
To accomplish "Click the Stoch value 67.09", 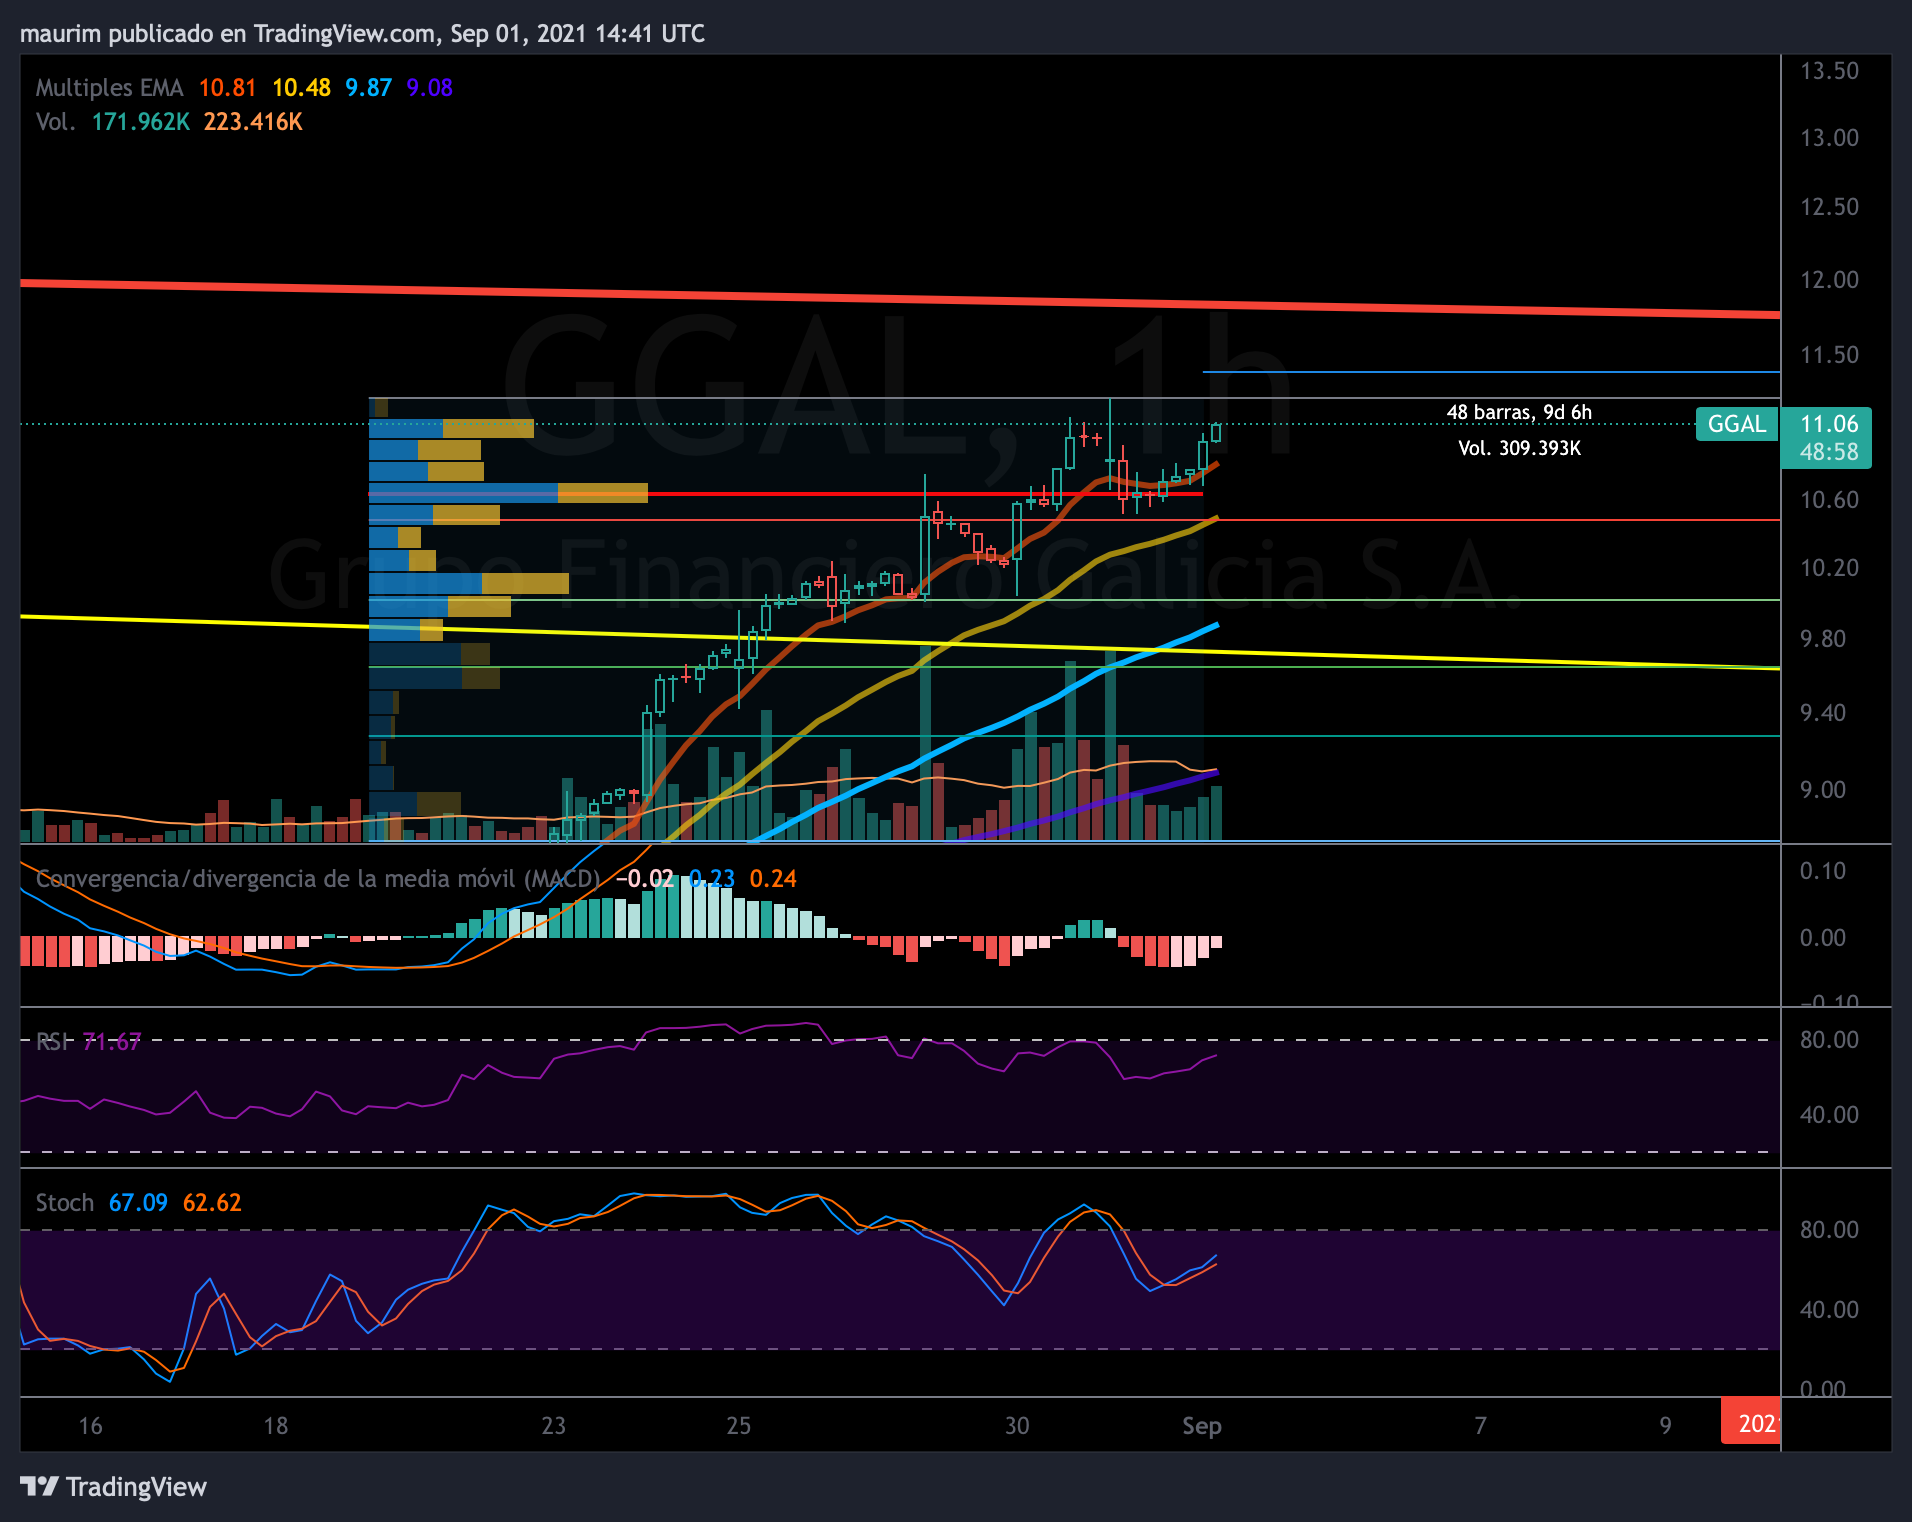I will point(138,1203).
